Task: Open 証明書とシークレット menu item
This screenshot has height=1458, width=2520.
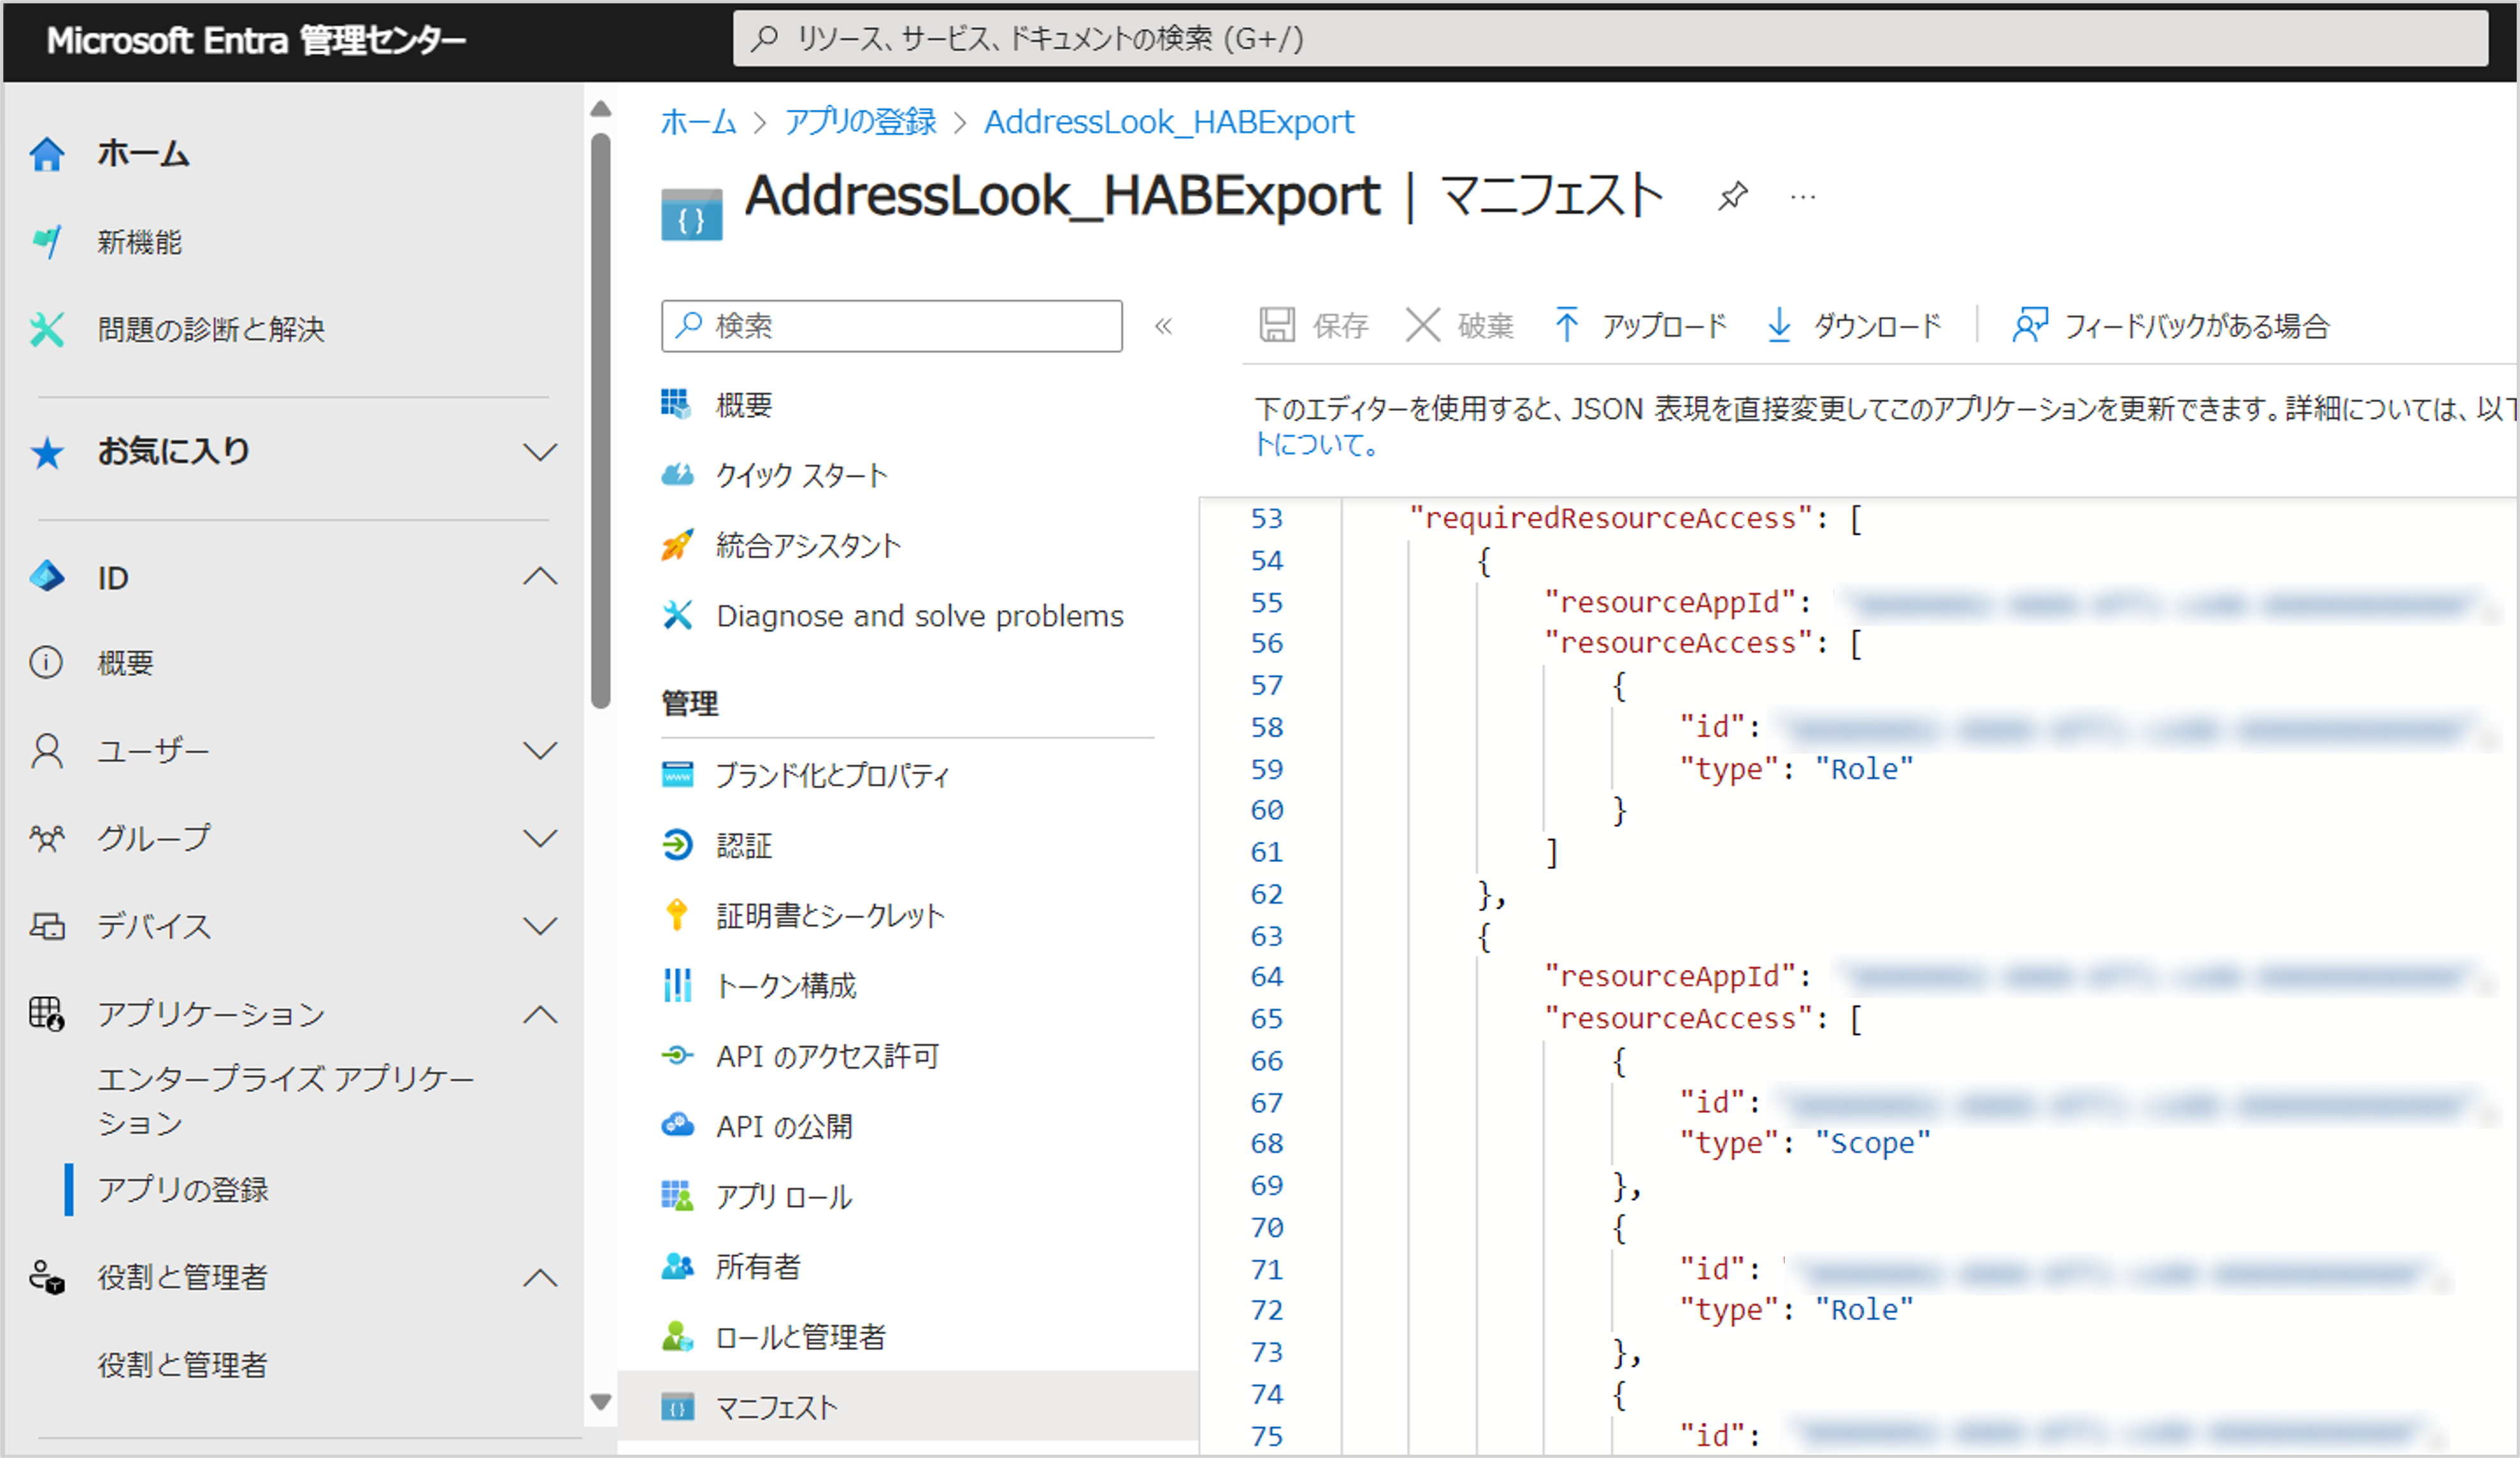Action: point(829,915)
